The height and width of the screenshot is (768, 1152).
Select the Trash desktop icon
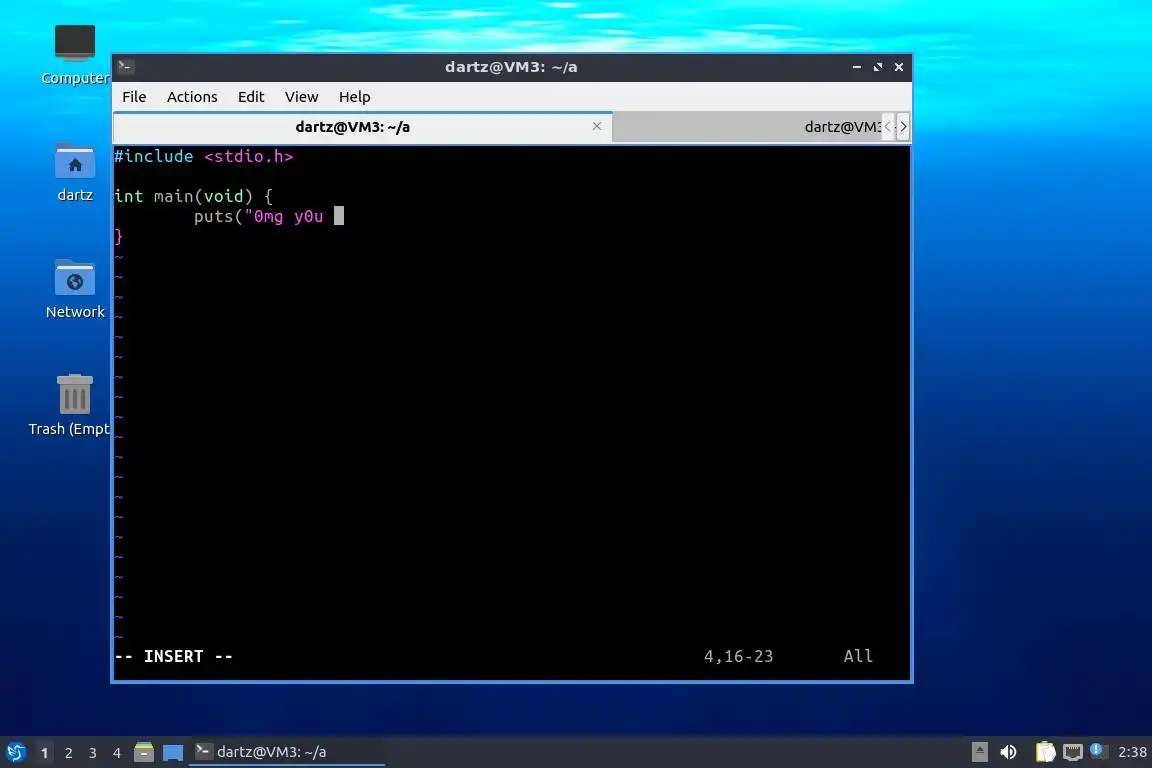tap(70, 406)
